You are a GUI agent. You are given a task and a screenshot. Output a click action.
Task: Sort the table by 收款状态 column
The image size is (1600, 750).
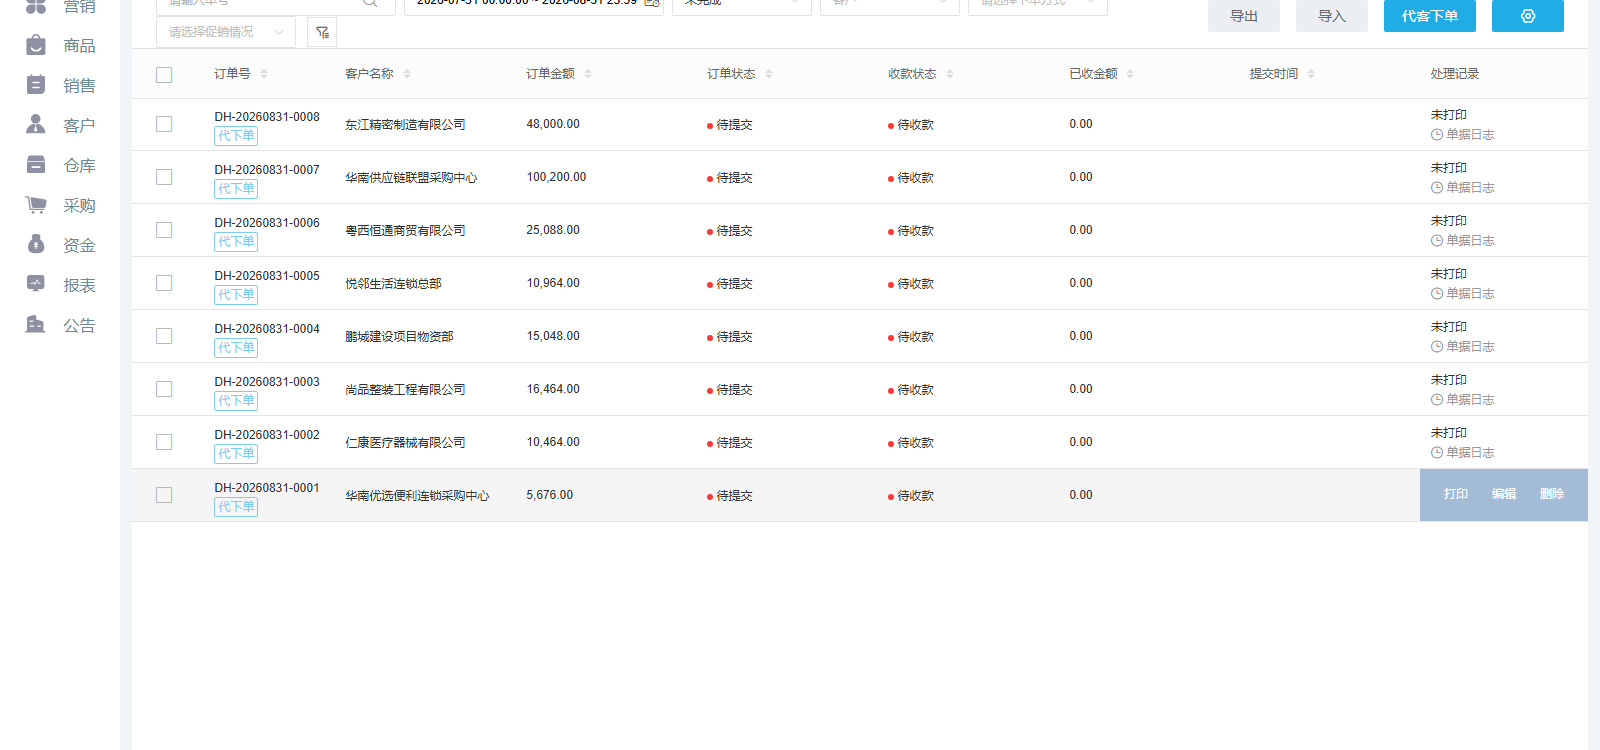(x=949, y=74)
